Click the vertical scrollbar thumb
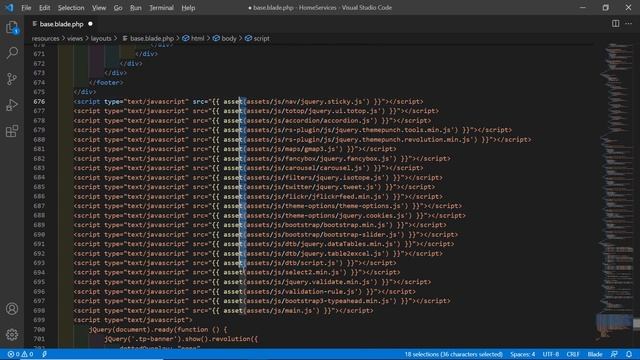Viewport: 640px width, 360px height. [636, 324]
